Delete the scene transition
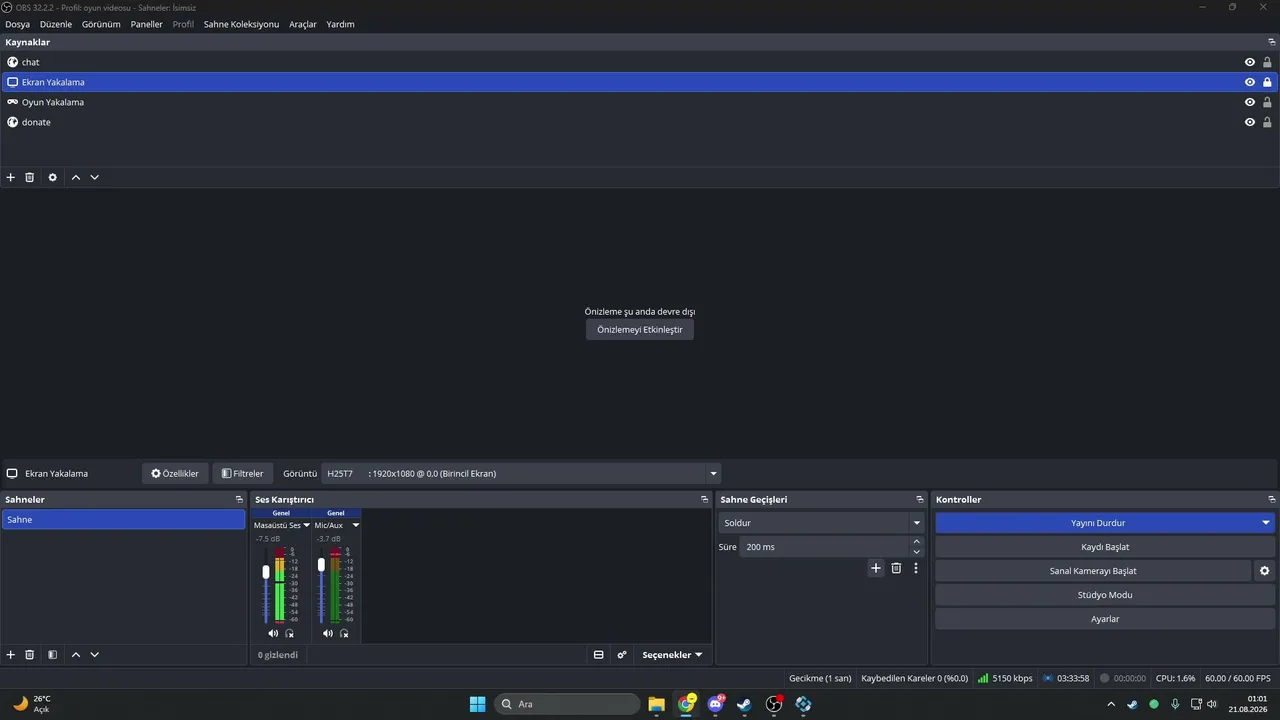This screenshot has height=720, width=1280. coord(896,568)
